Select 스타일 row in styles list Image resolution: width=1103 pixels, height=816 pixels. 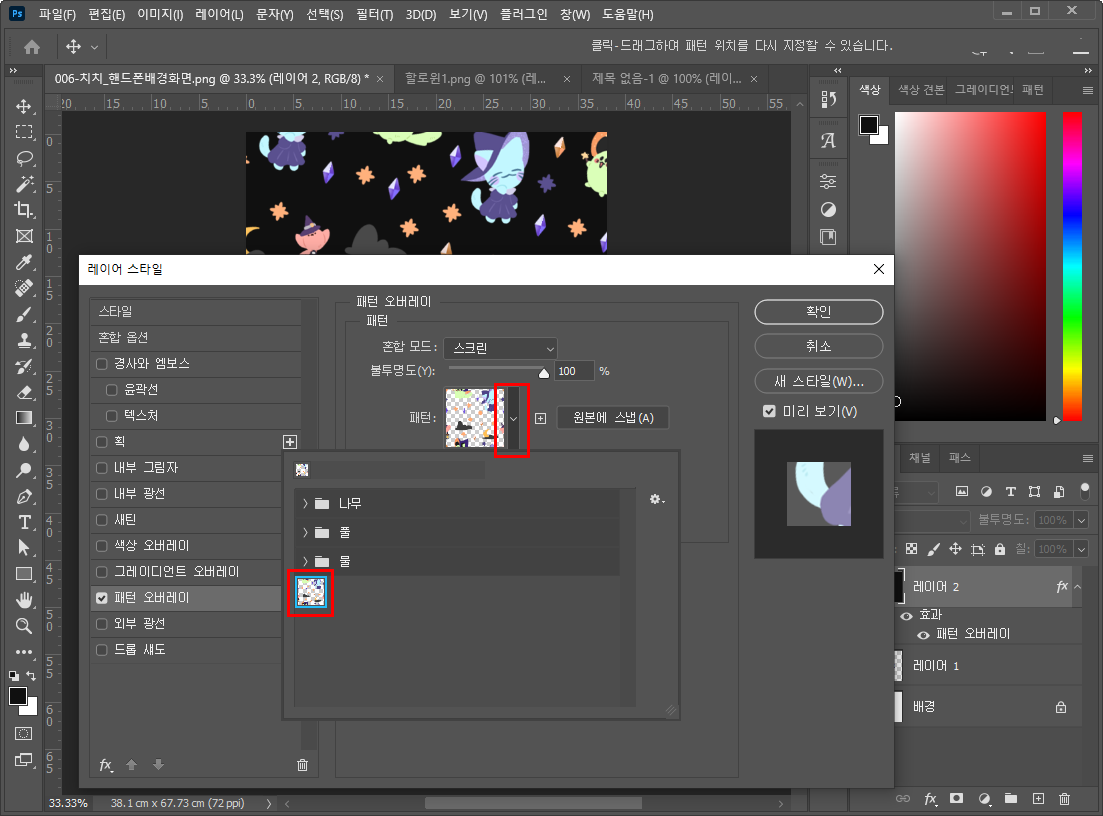196,312
